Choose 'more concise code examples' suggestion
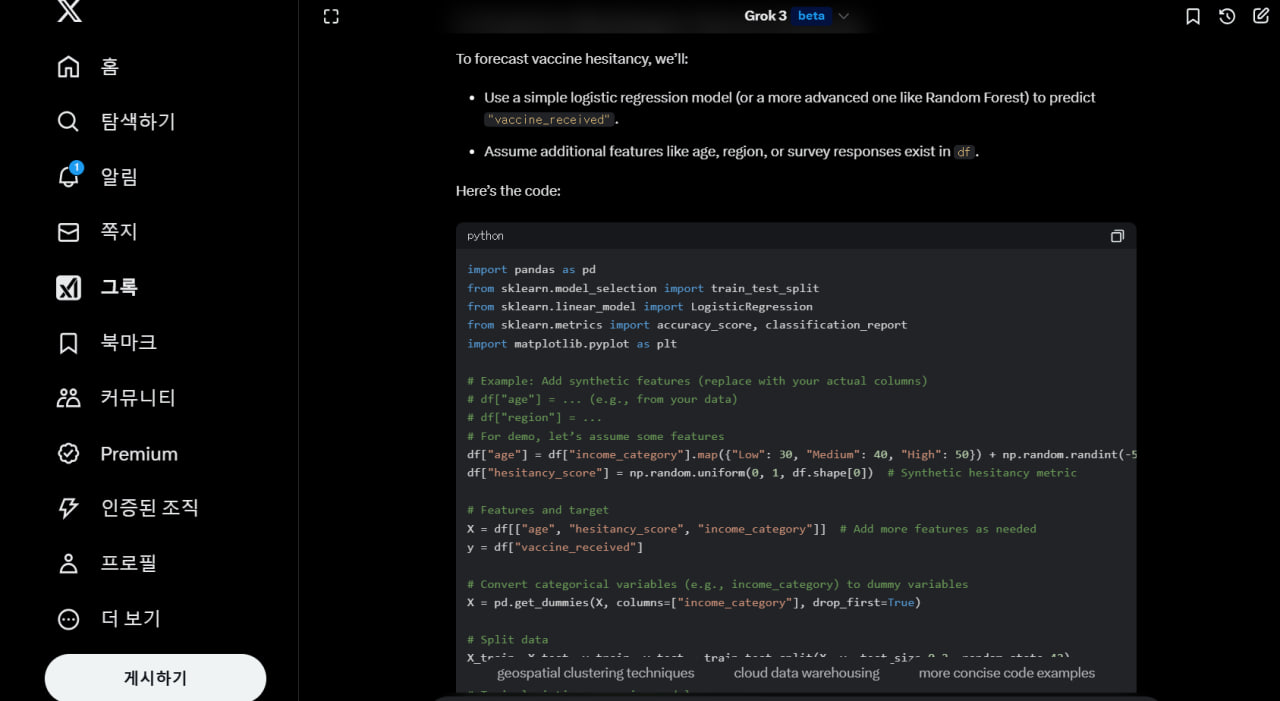1280x701 pixels. (x=1007, y=673)
